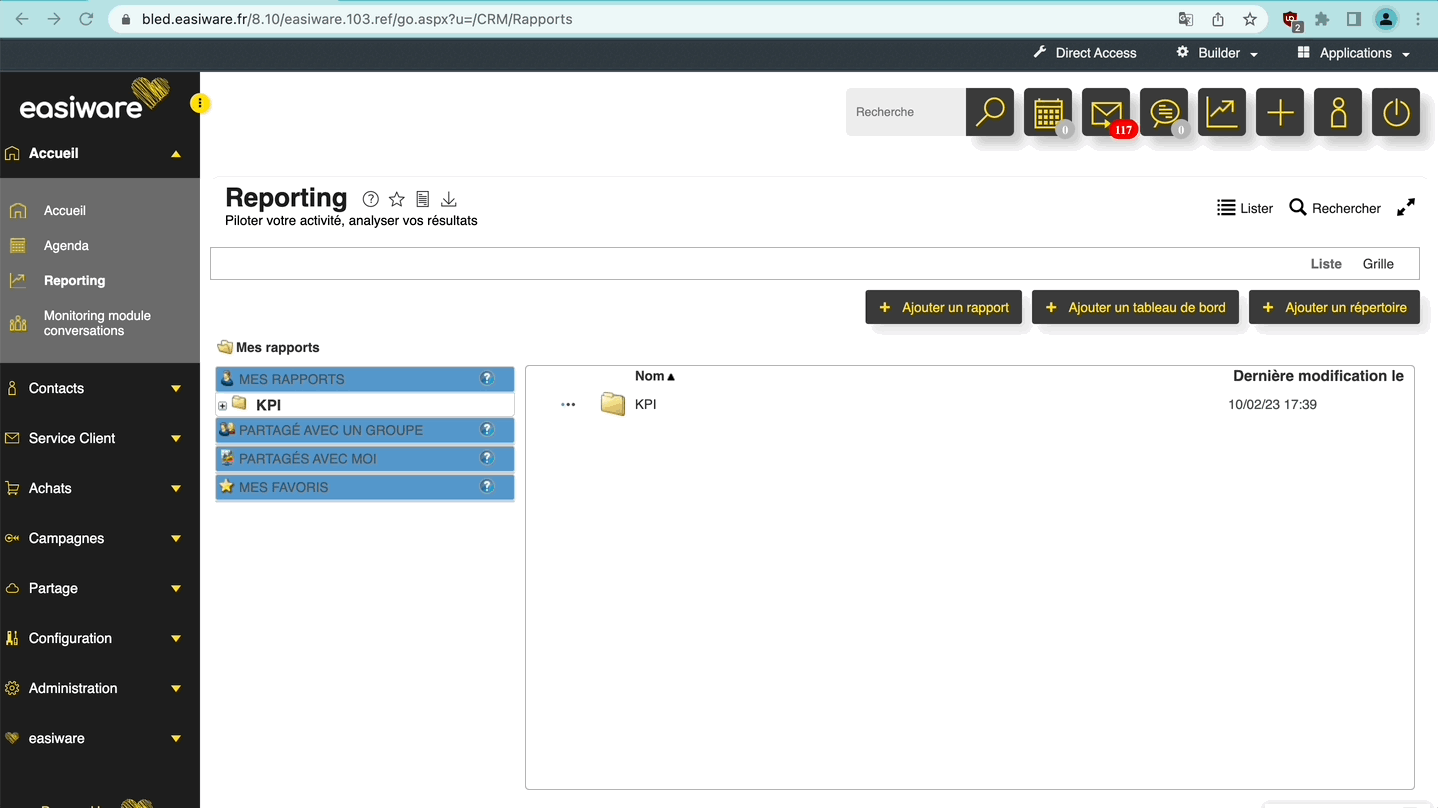The height and width of the screenshot is (808, 1438).
Task: Switch to Grille view
Action: tap(1377, 264)
